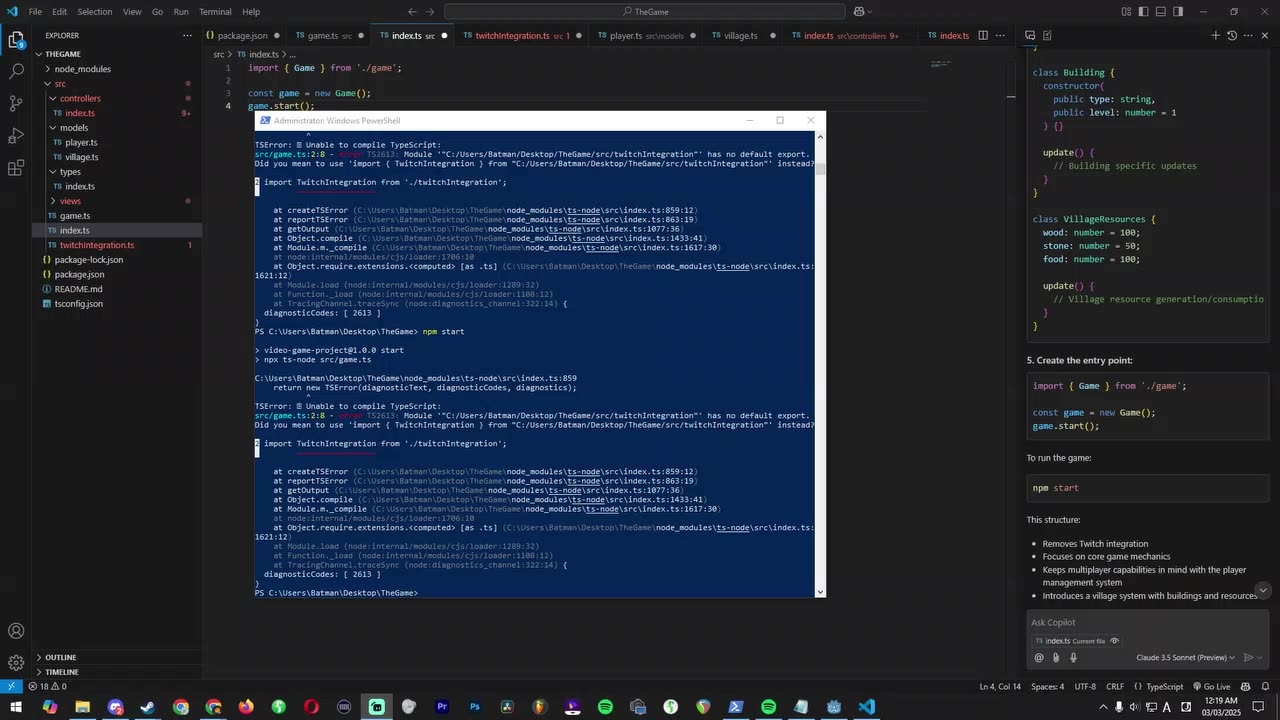Open Firefox from the Windows taskbar
The height and width of the screenshot is (720, 1280).
pos(246,707)
